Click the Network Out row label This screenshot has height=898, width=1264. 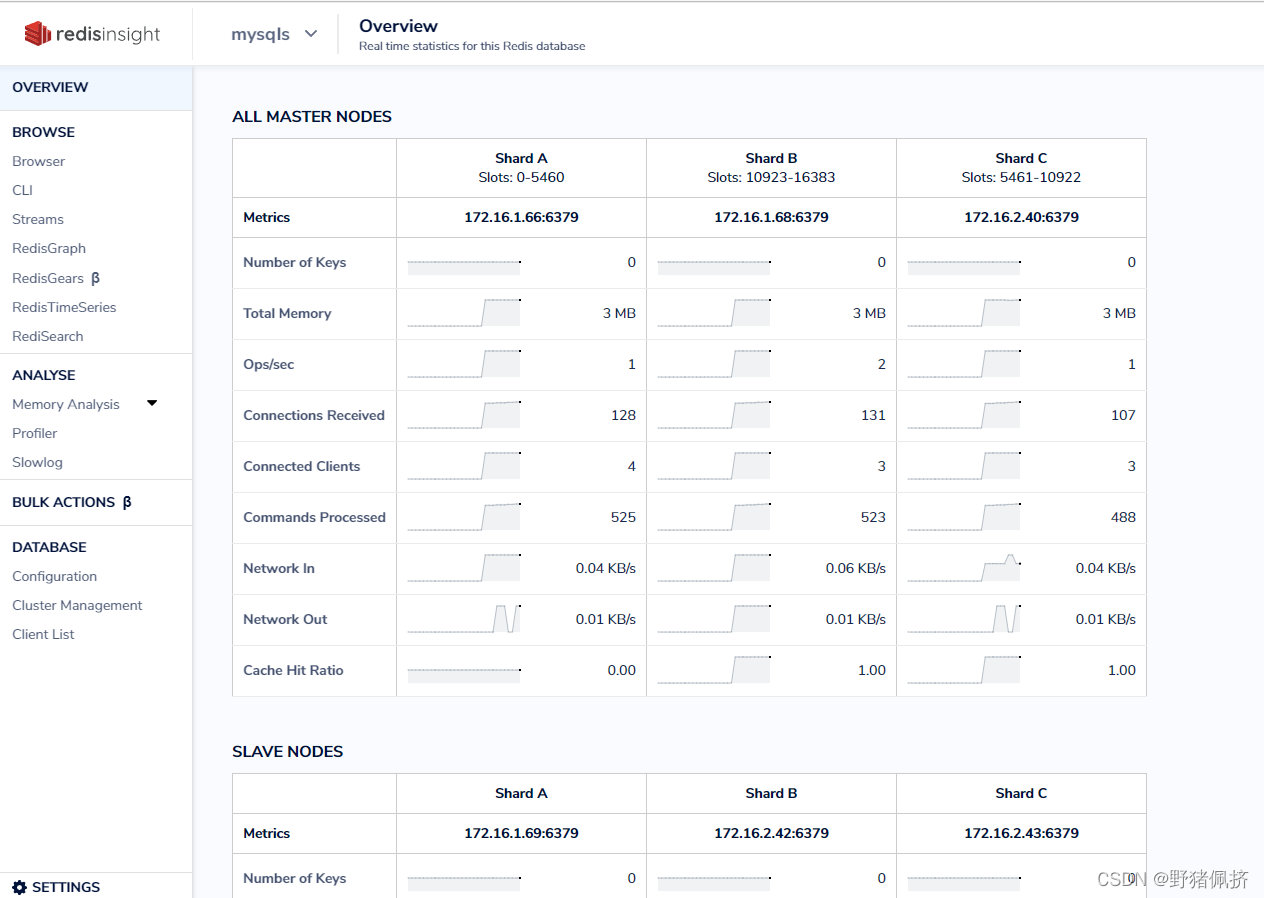click(285, 619)
